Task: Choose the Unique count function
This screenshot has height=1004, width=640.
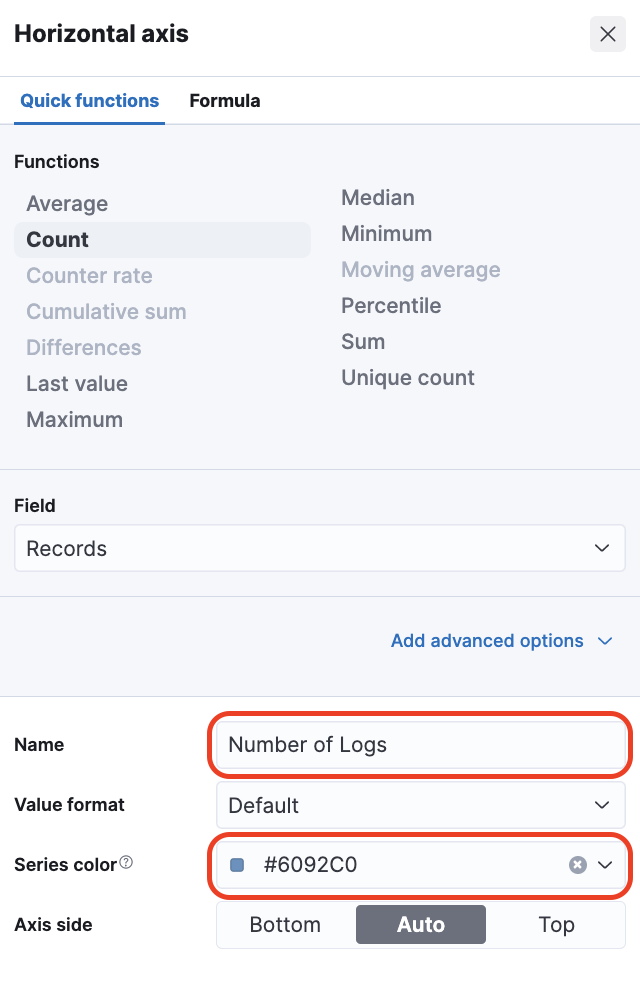Action: pos(408,378)
